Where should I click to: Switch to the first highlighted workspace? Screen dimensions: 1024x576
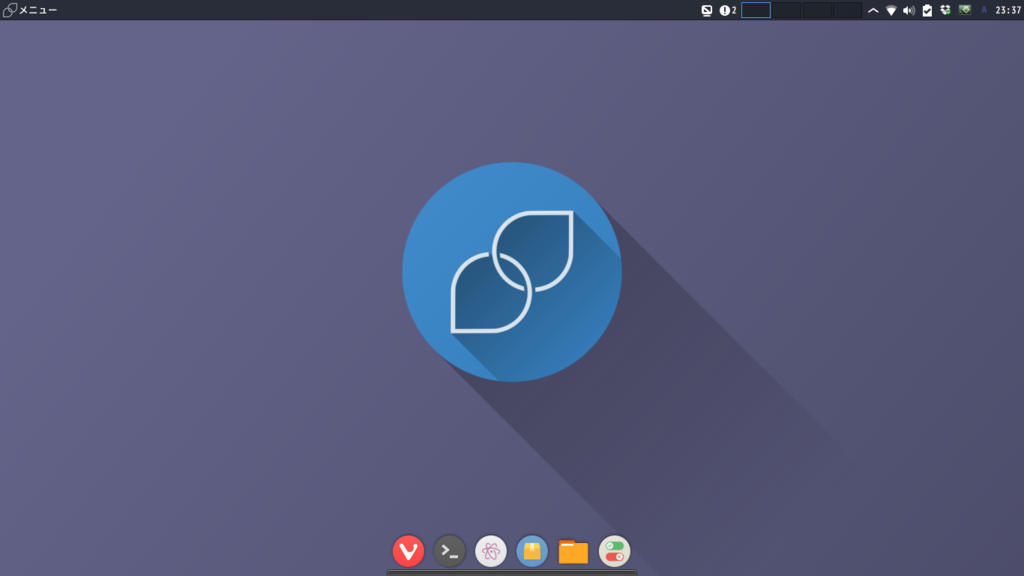[x=756, y=10]
